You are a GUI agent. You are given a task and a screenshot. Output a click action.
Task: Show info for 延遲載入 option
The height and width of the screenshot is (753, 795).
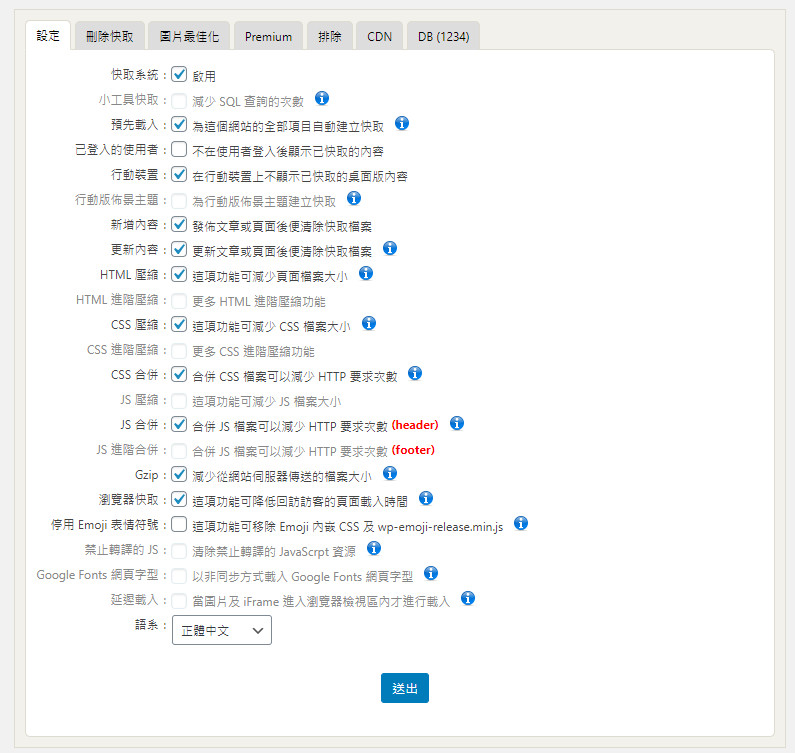point(467,599)
